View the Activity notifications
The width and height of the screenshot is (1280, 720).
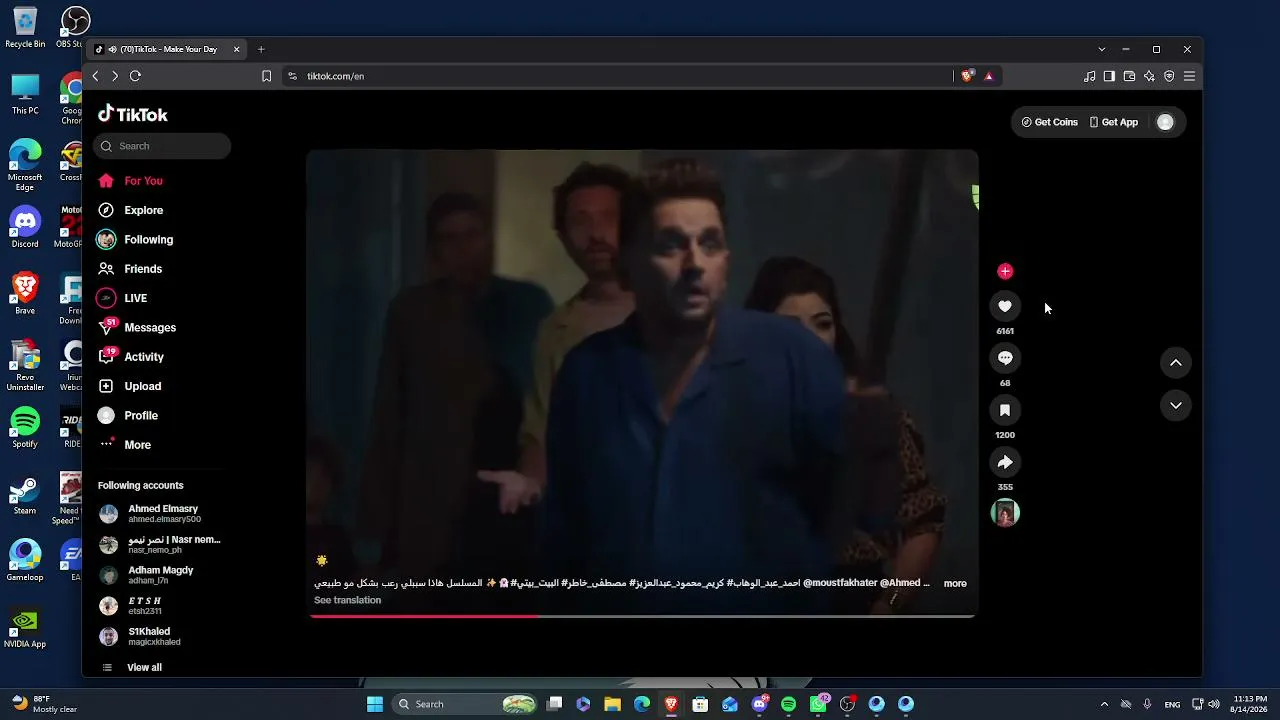130,357
